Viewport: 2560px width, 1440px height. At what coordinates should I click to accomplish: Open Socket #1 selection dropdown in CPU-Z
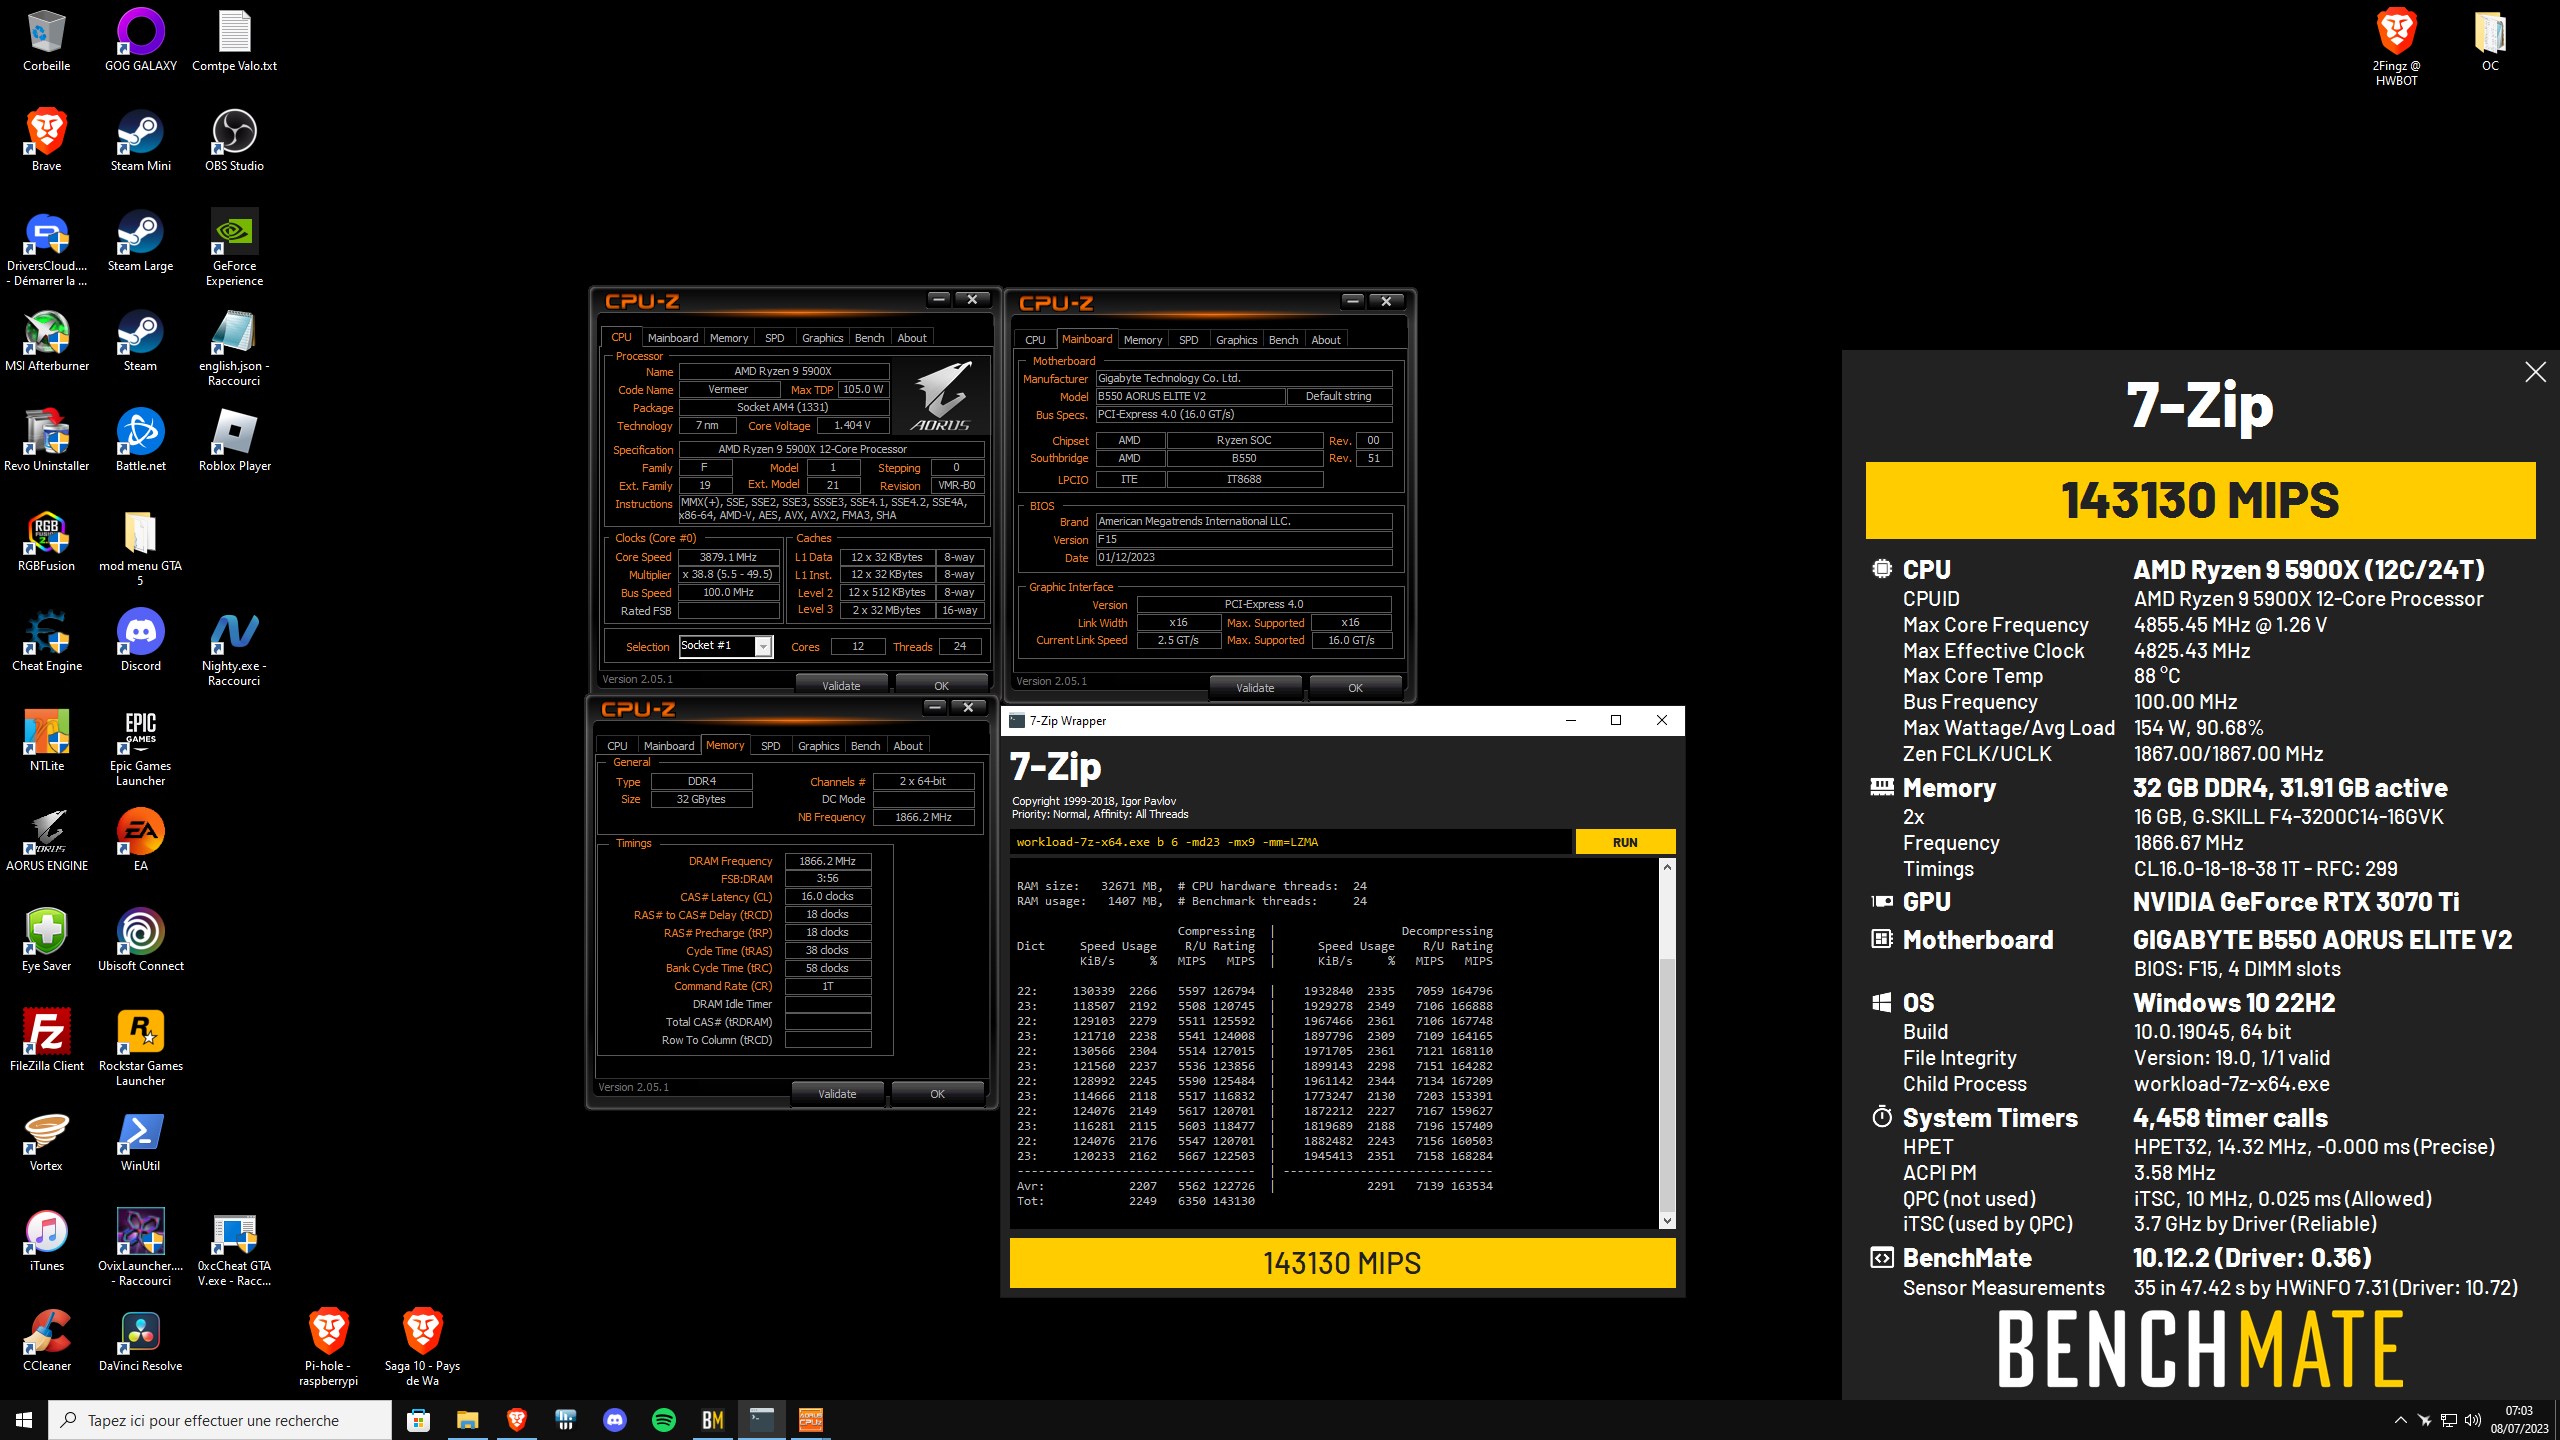click(726, 646)
